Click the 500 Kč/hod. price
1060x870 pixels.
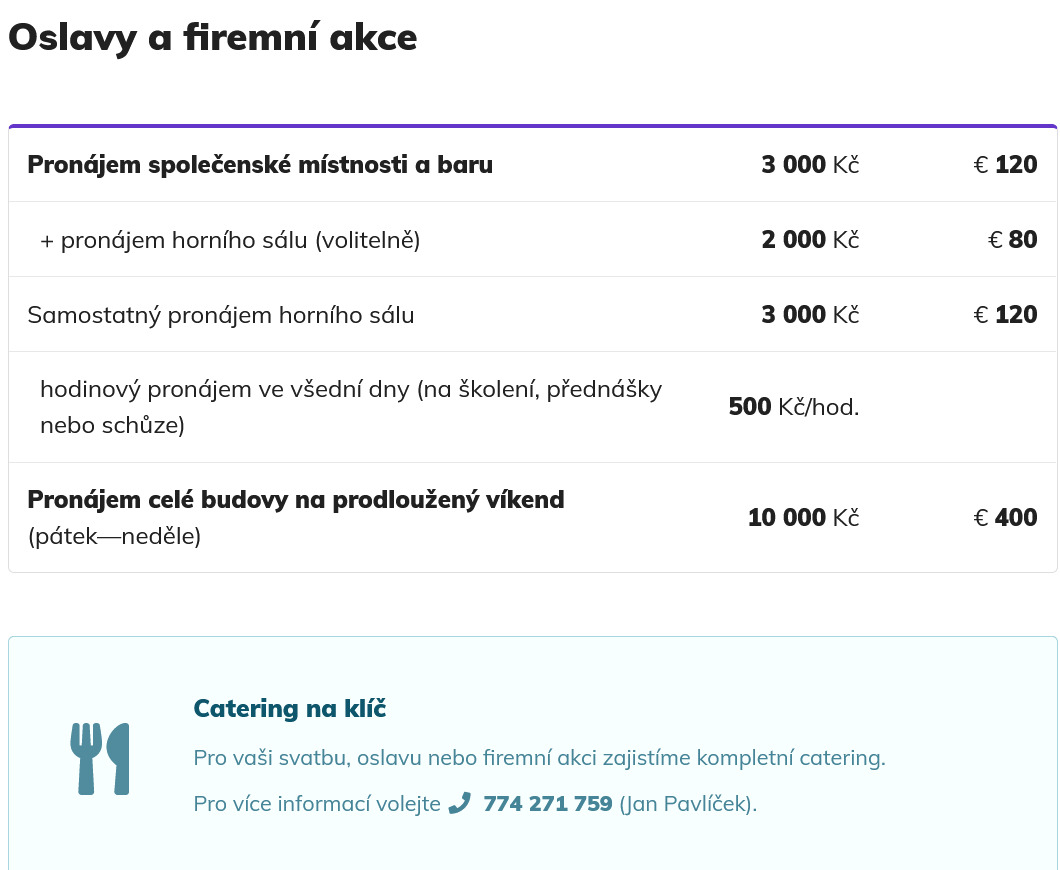(794, 407)
